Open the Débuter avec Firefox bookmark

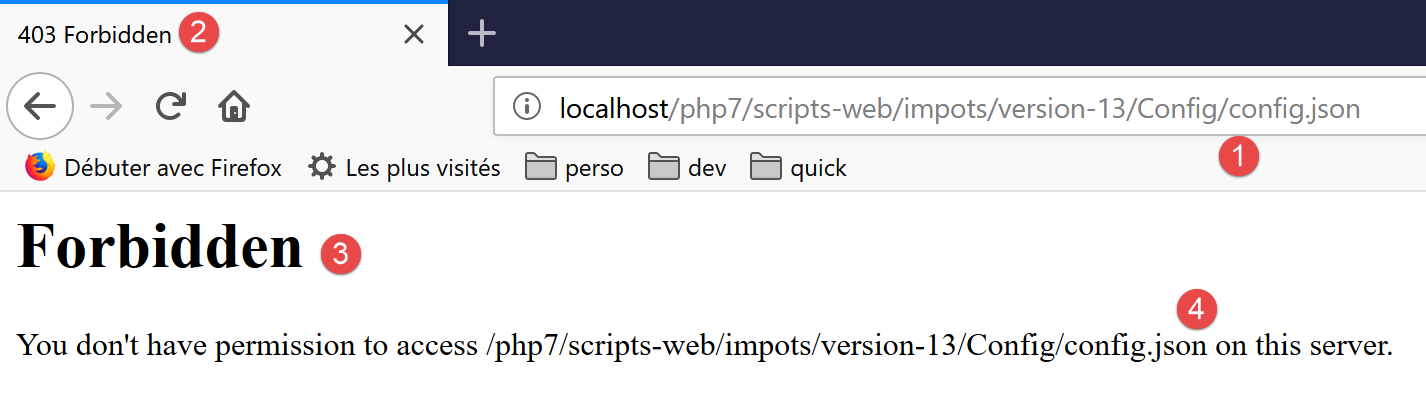tap(153, 167)
